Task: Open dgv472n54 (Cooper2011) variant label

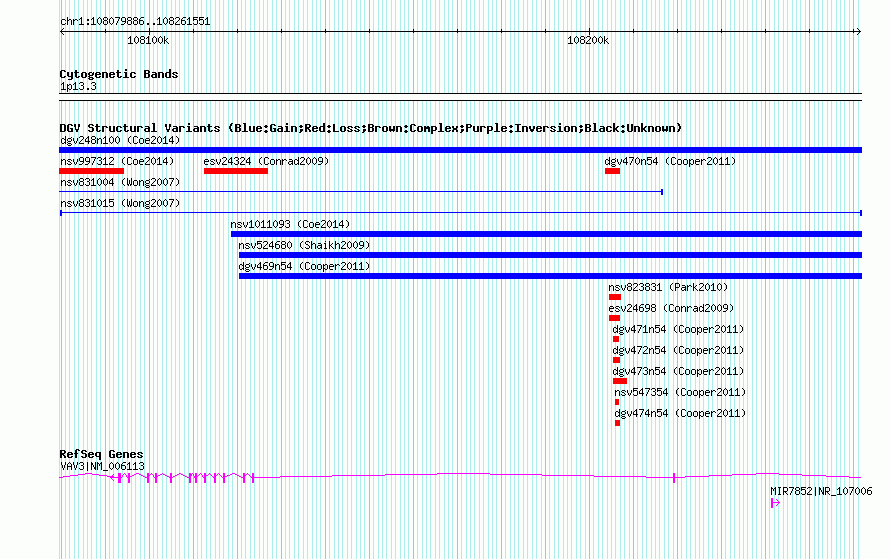Action: [678, 350]
